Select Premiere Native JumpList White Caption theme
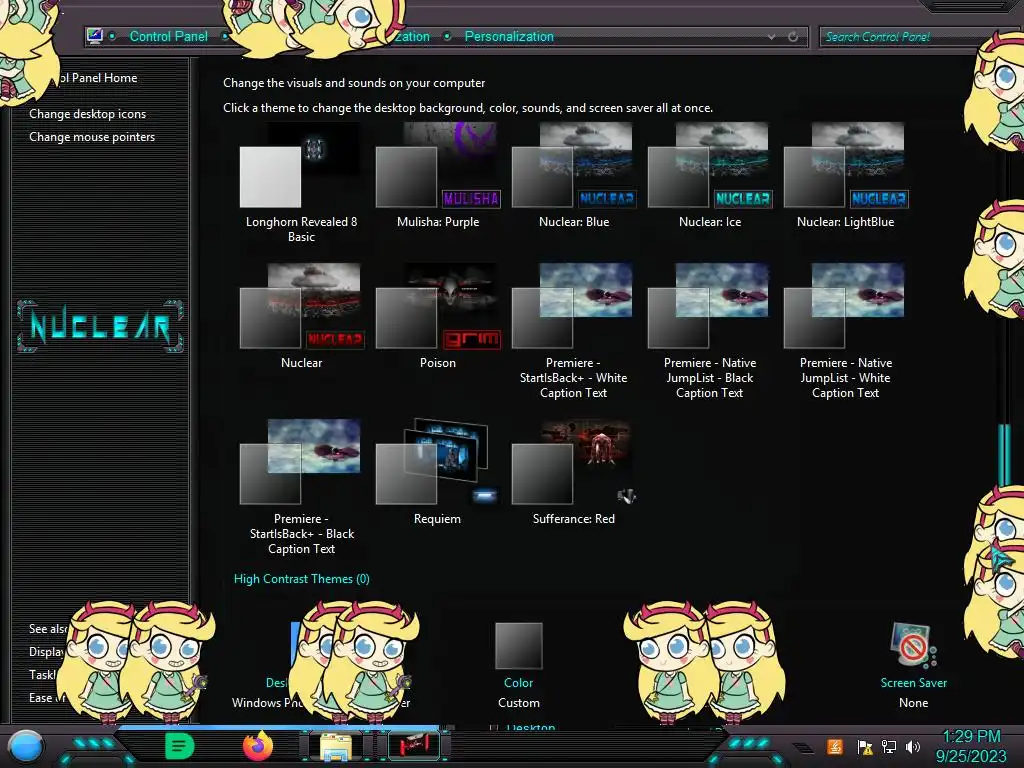 846,332
